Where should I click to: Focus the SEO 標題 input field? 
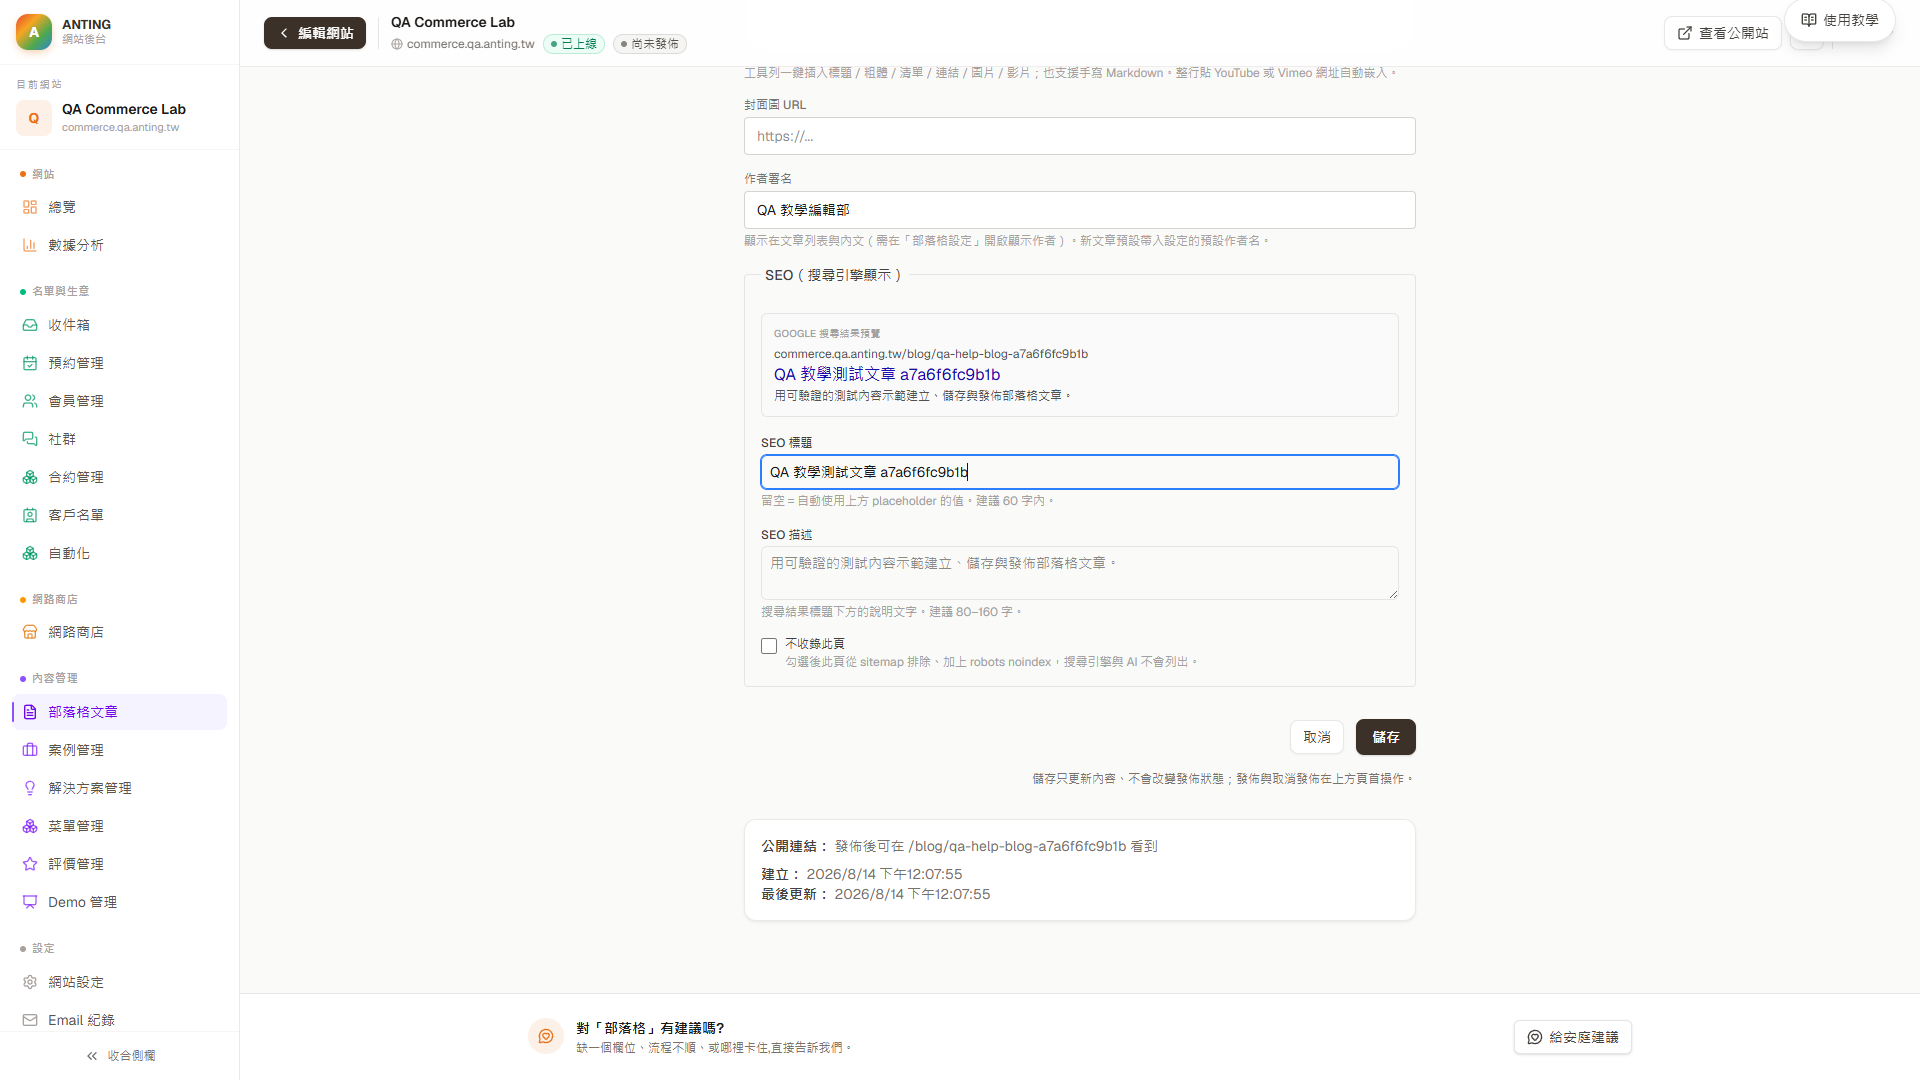tap(1080, 472)
